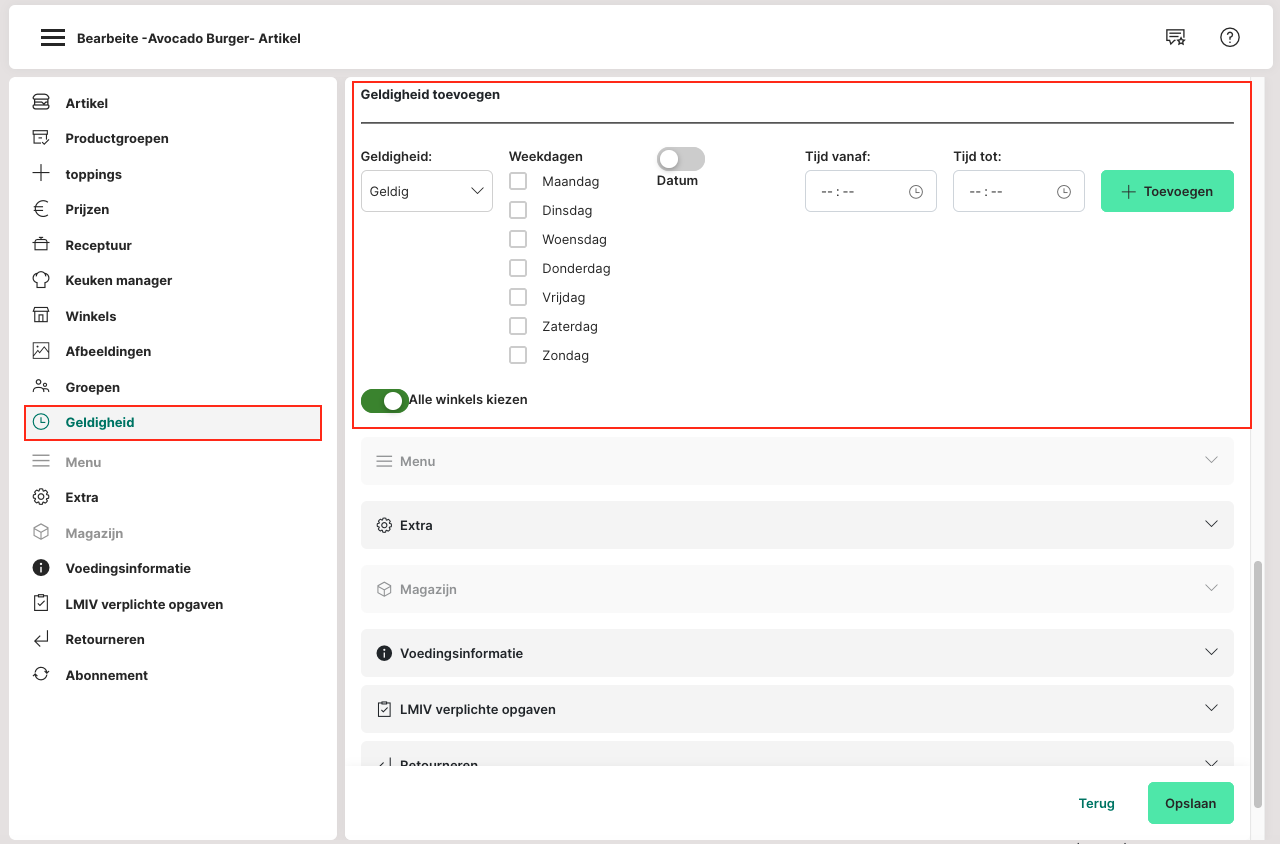
Task: Click the Toevoegen button
Action: pyautogui.click(x=1166, y=191)
